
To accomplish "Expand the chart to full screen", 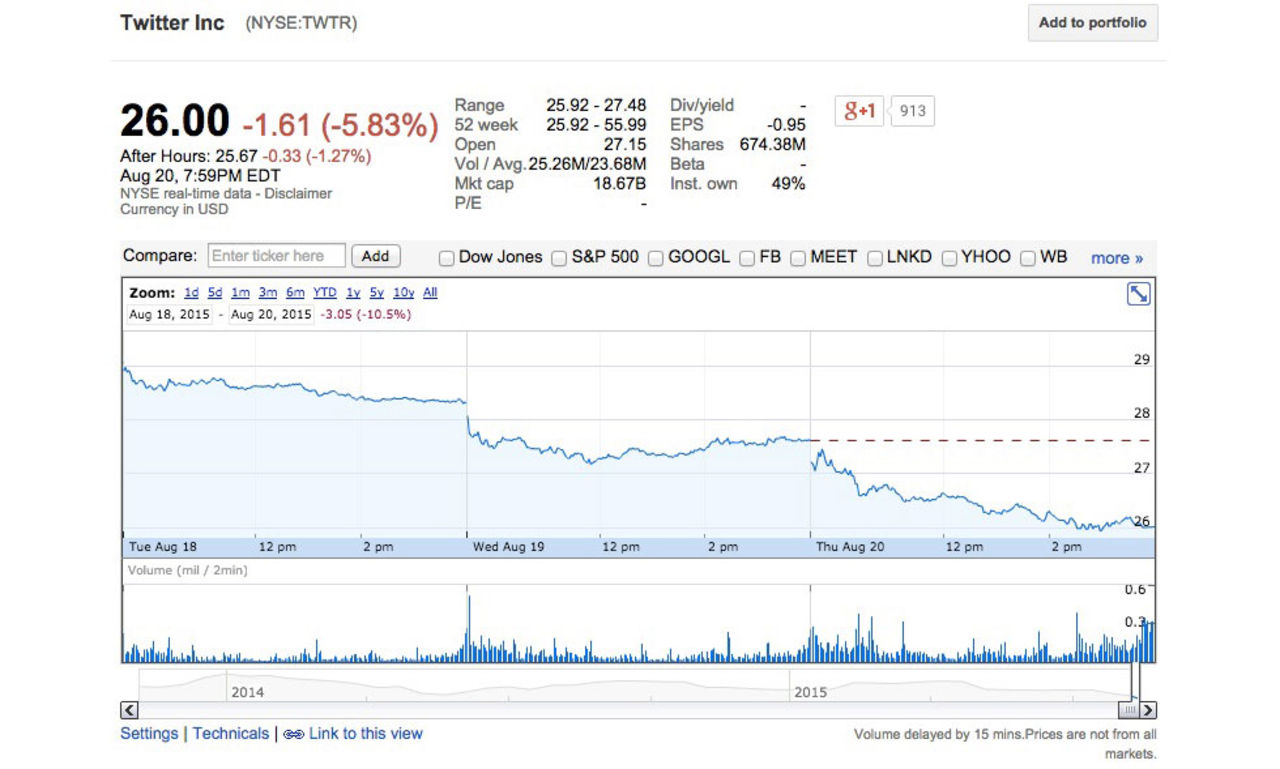I will [1138, 294].
